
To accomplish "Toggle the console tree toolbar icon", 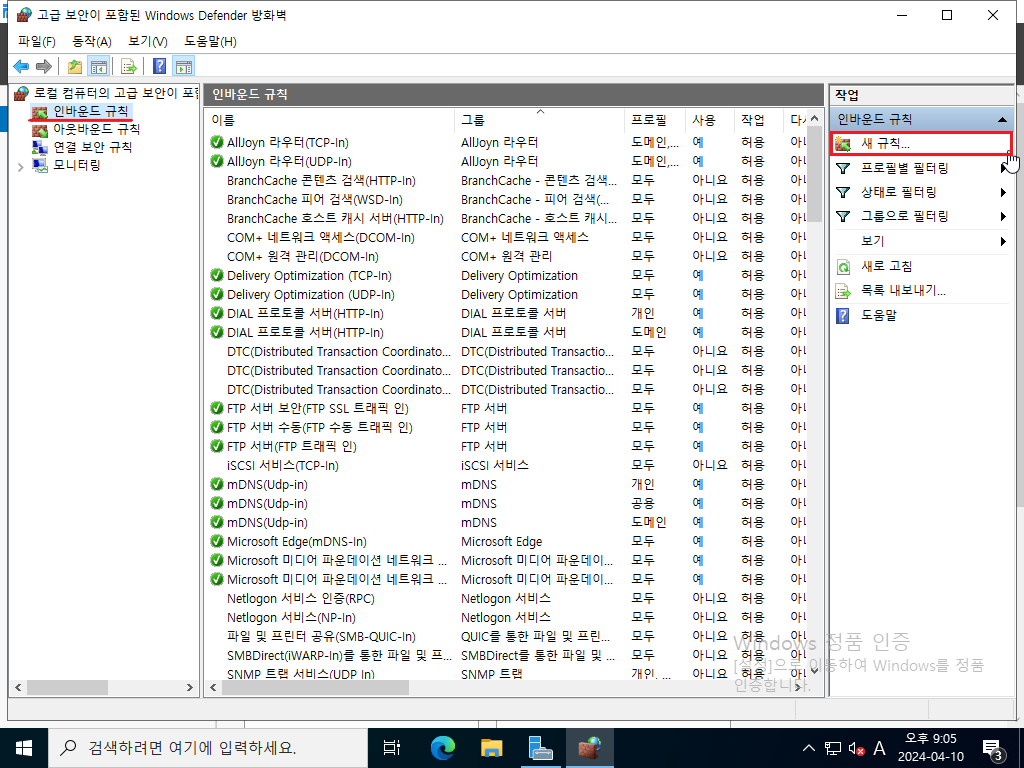I will coord(99,66).
